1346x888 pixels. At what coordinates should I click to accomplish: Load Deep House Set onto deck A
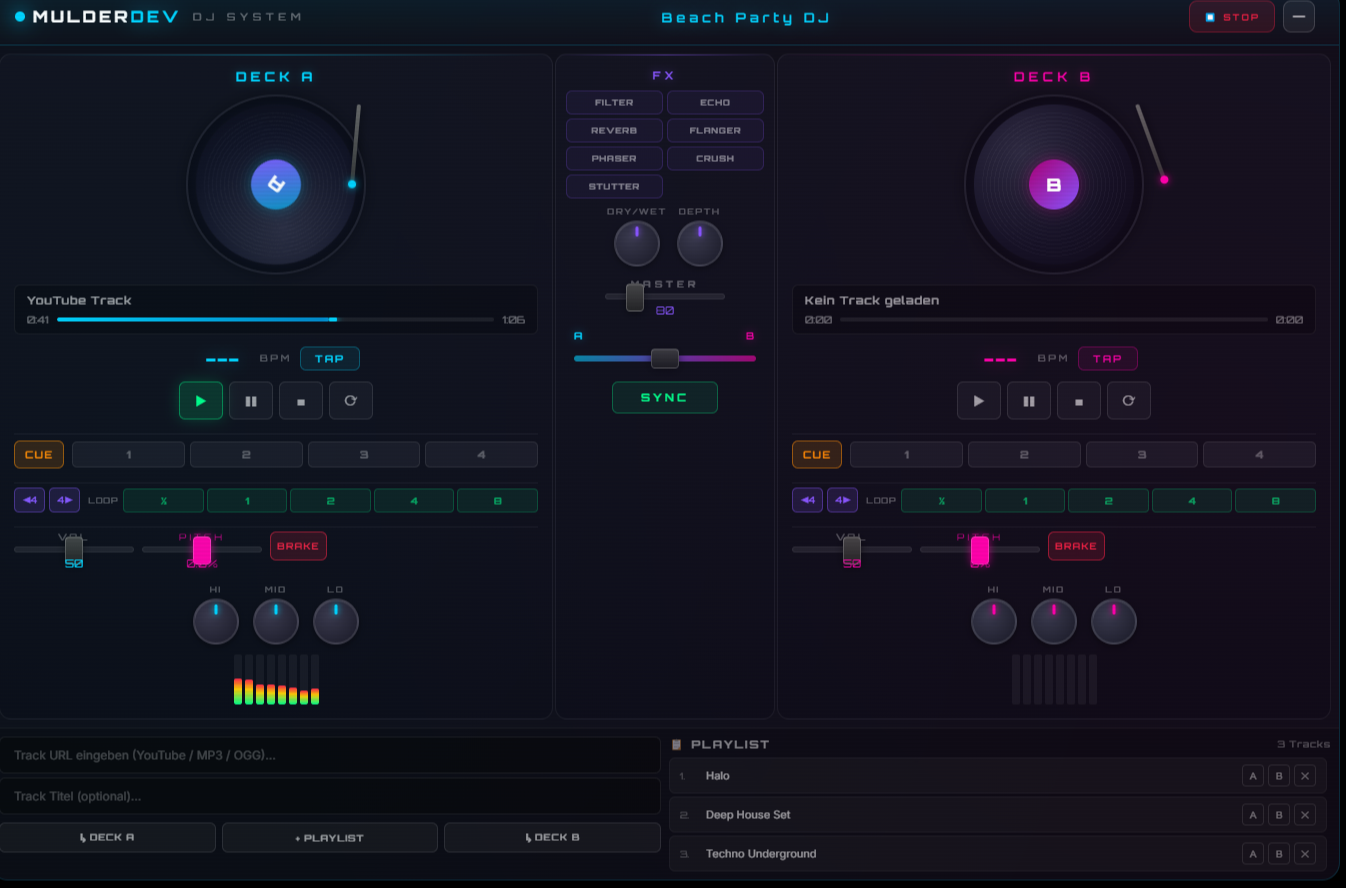coord(1252,815)
